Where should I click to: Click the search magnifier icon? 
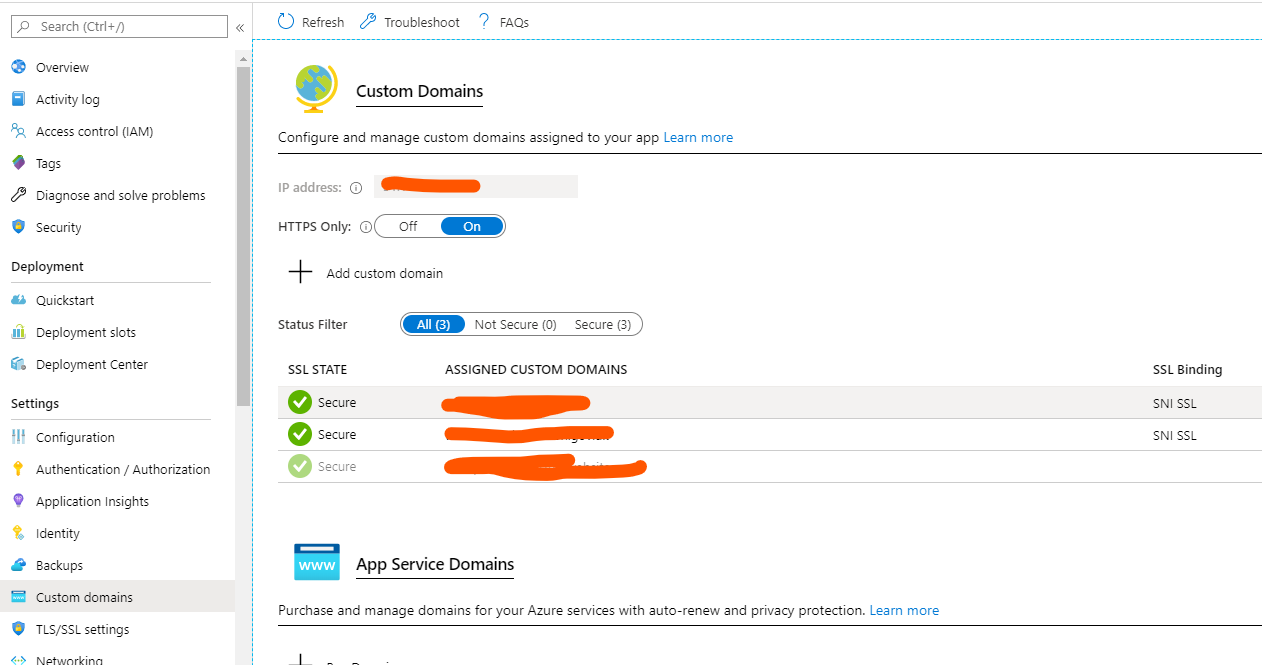[x=23, y=27]
